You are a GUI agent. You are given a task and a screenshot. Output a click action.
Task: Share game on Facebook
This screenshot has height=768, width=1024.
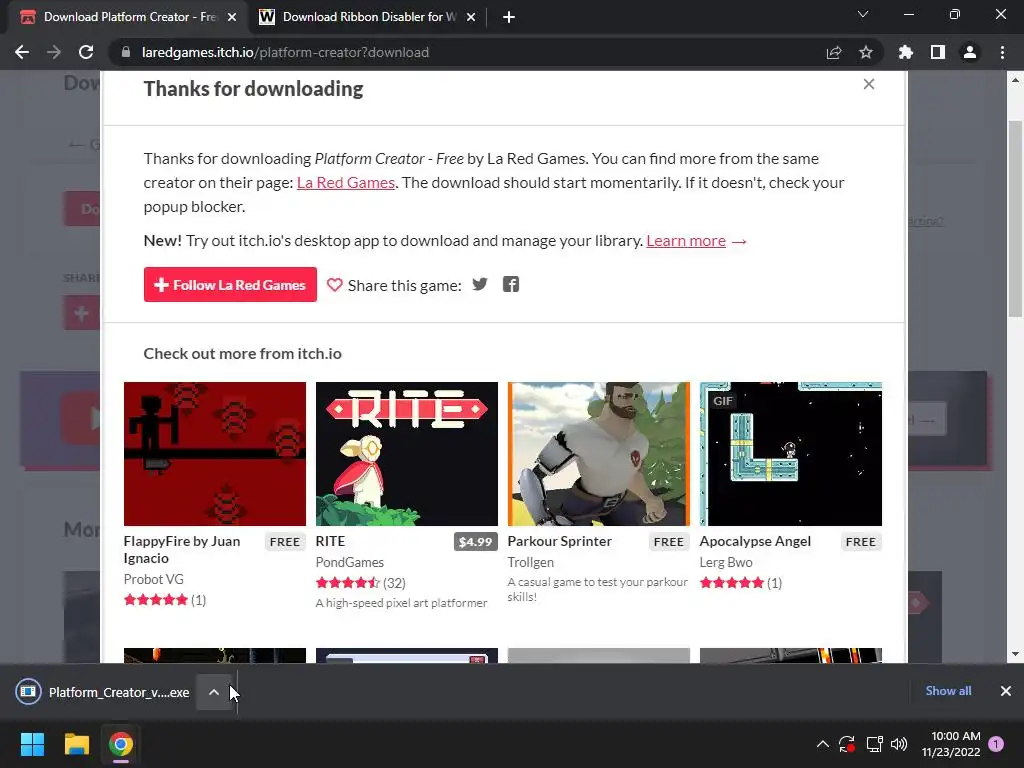(511, 284)
